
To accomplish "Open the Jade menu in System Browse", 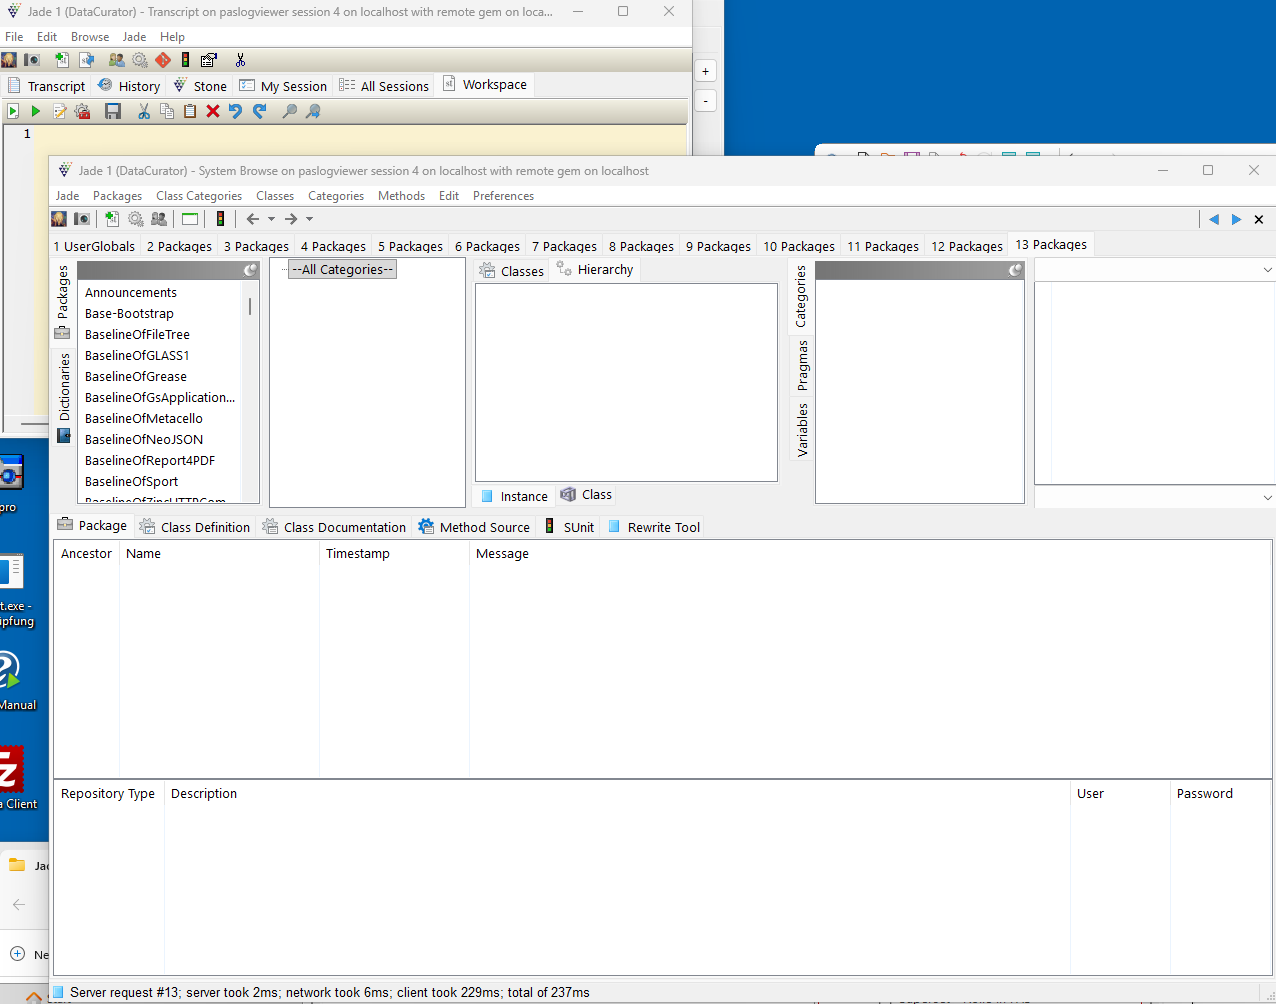I will 67,196.
